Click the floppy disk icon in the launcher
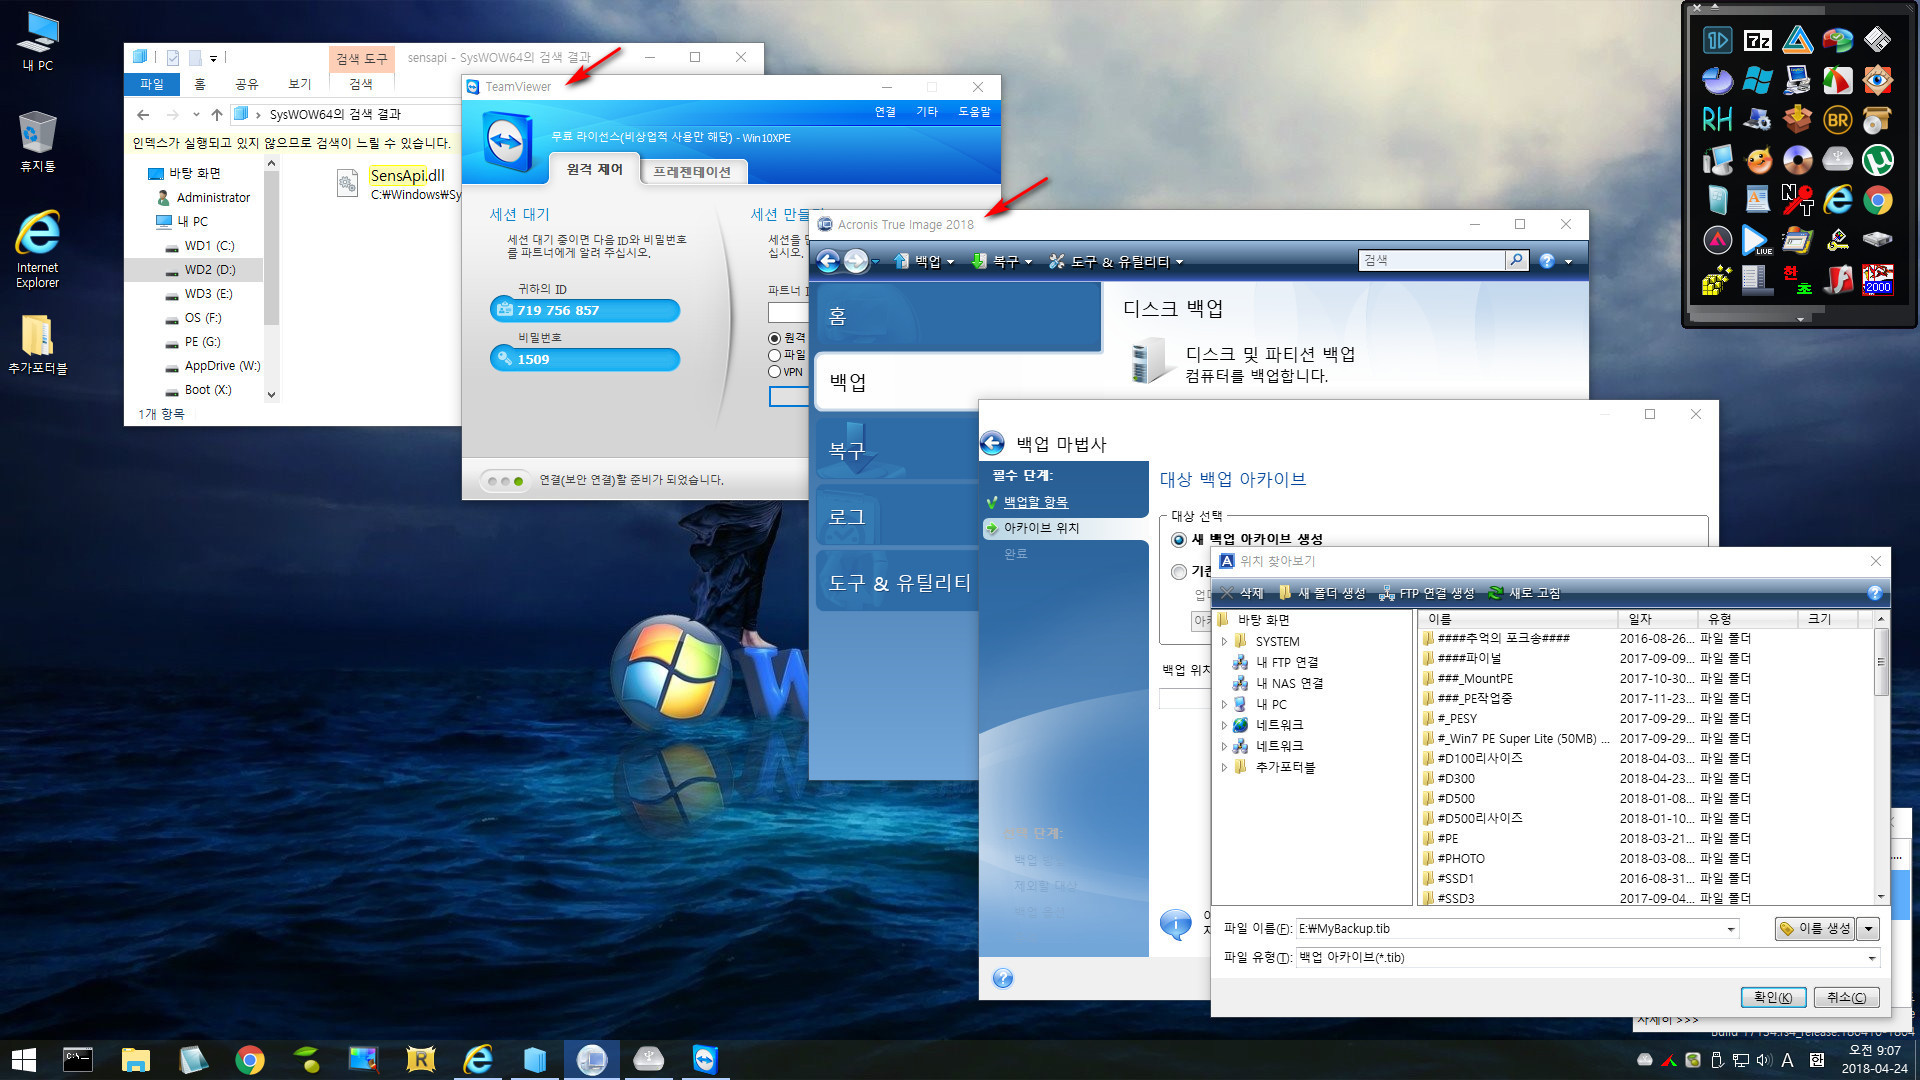 tap(1877, 40)
